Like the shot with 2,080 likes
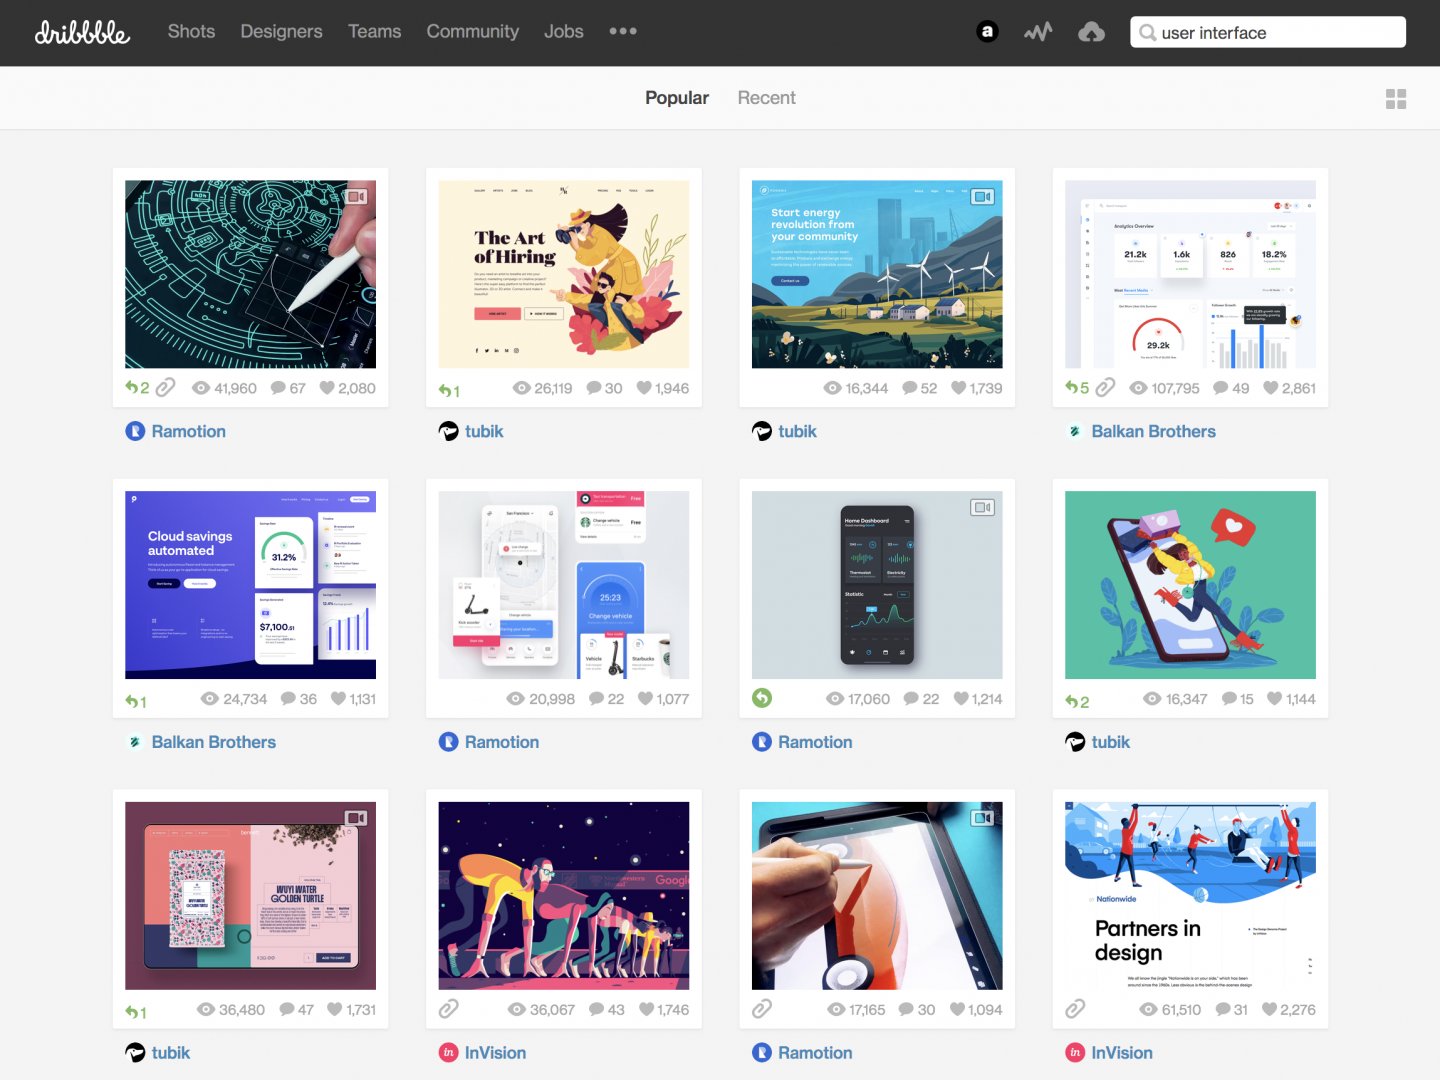This screenshot has height=1080, width=1440. (x=347, y=388)
